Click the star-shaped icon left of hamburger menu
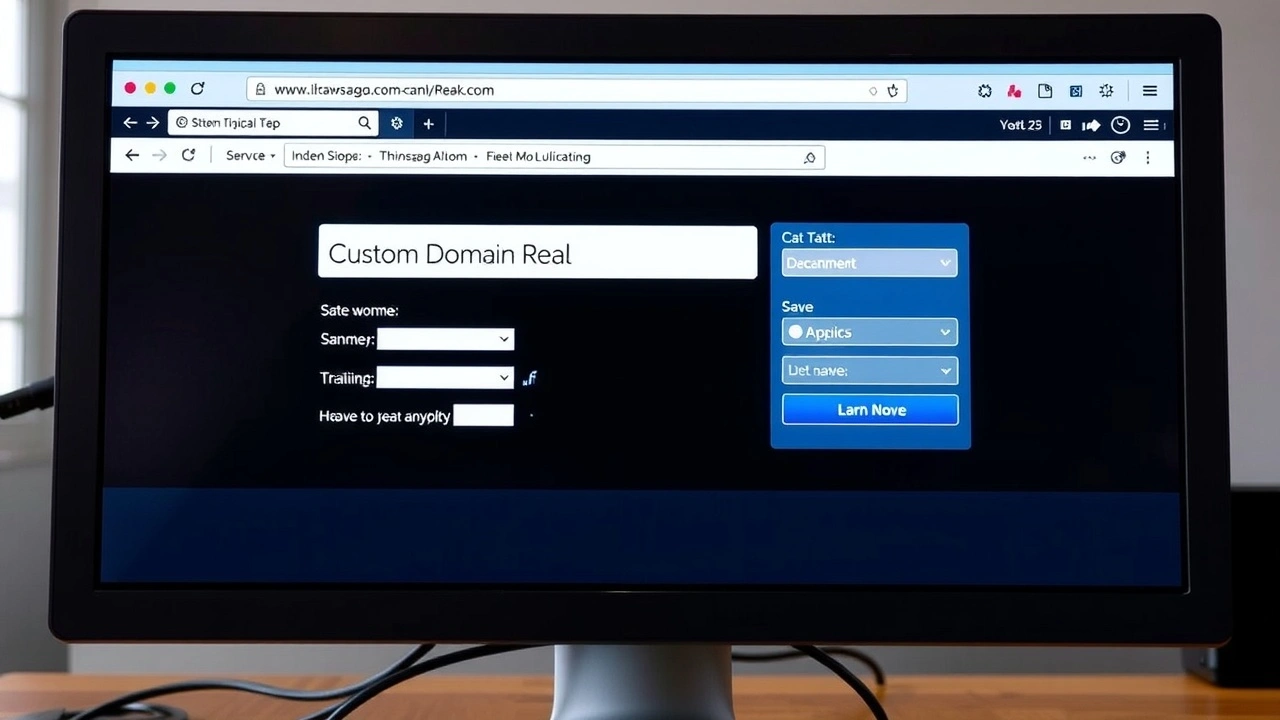This screenshot has width=1280, height=720. pos(1106,91)
